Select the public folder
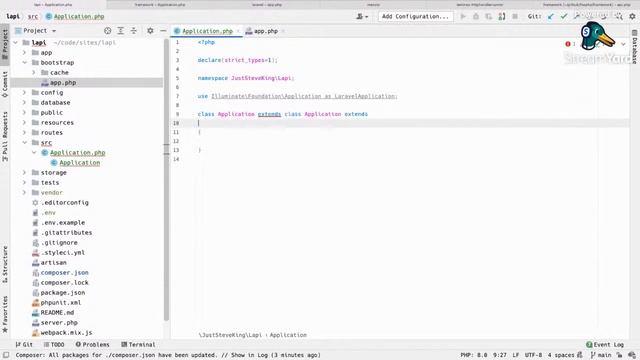The image size is (640, 360). pyautogui.click(x=51, y=113)
